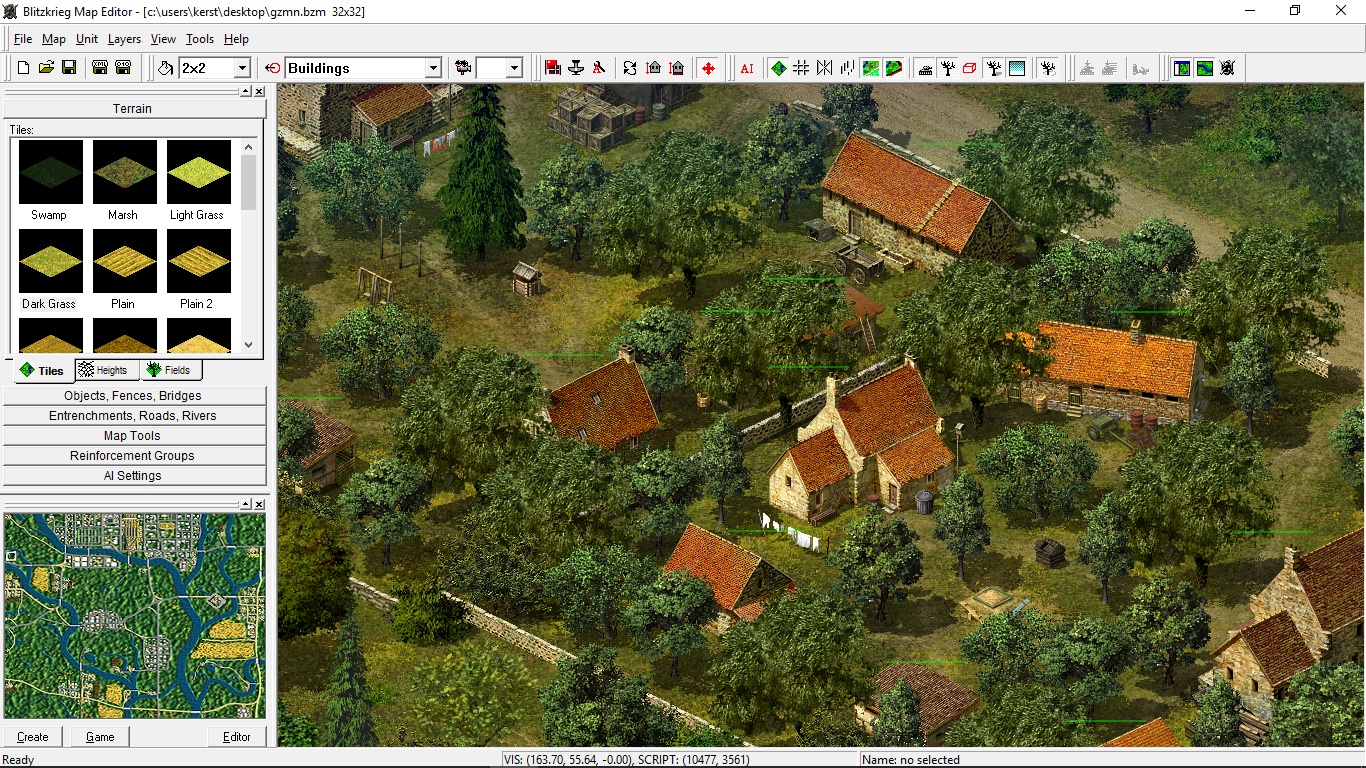This screenshot has height=768, width=1366.
Task: Click the refresh arrows toolbar icon
Action: (x=630, y=68)
